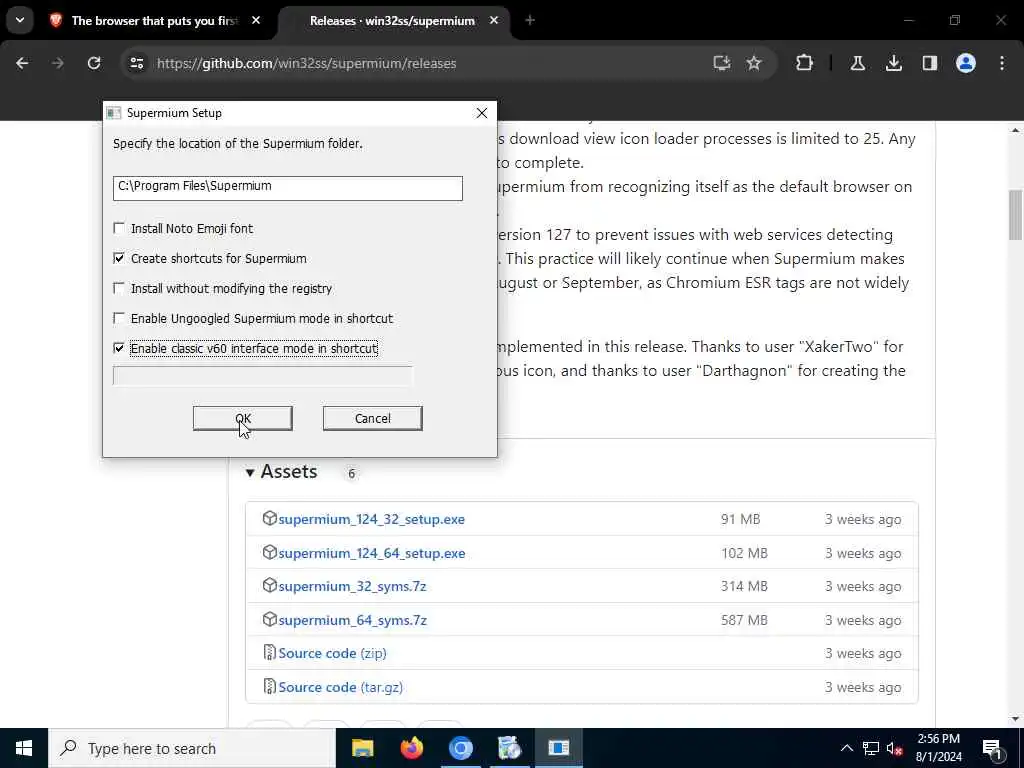Screen dimensions: 1024x768
Task: Uncheck classic v60 interface mode option
Action: tap(119, 348)
